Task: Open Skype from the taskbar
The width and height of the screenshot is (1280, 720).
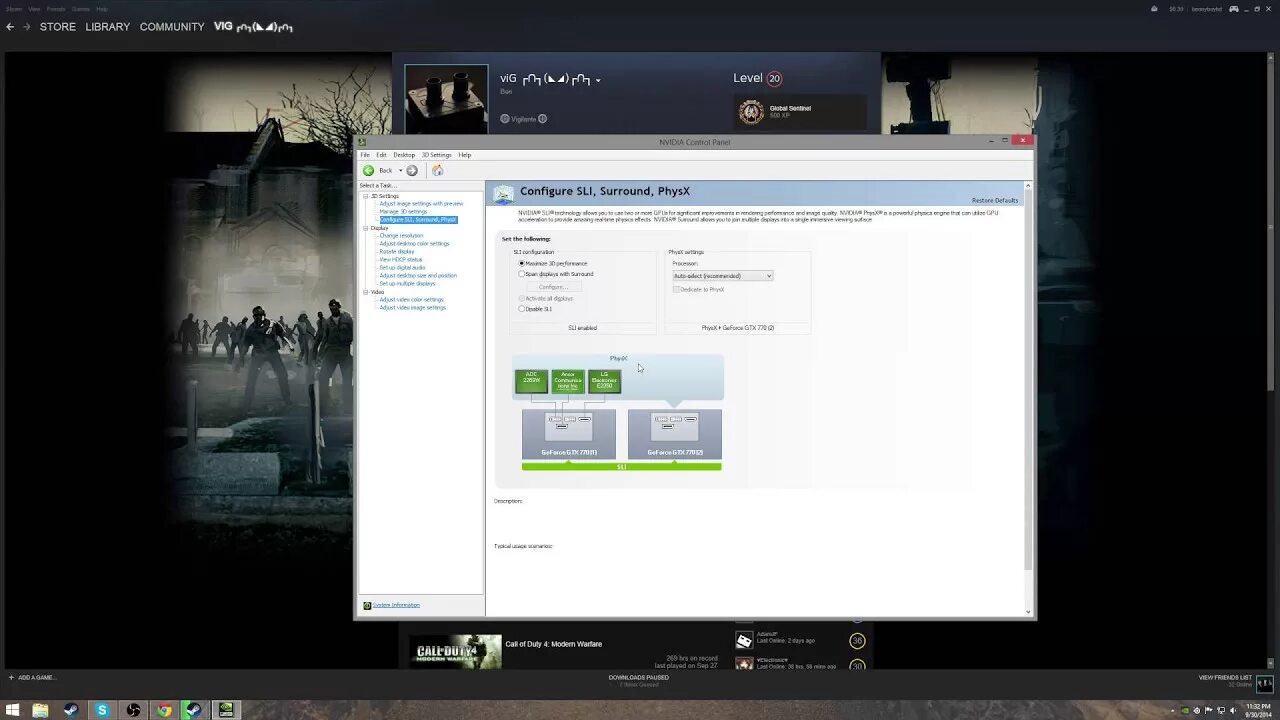Action: [x=102, y=710]
